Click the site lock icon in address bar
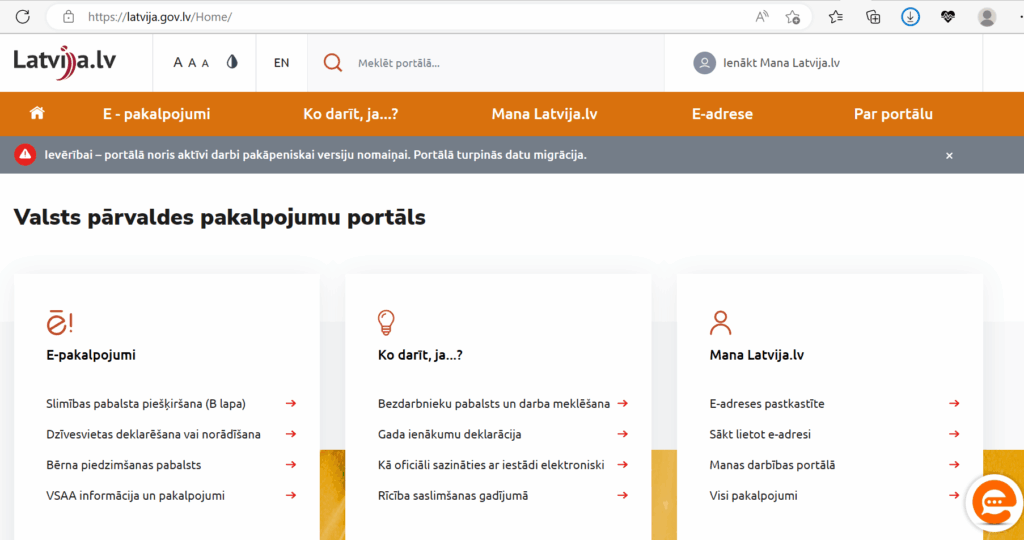1024x540 pixels. (x=69, y=17)
